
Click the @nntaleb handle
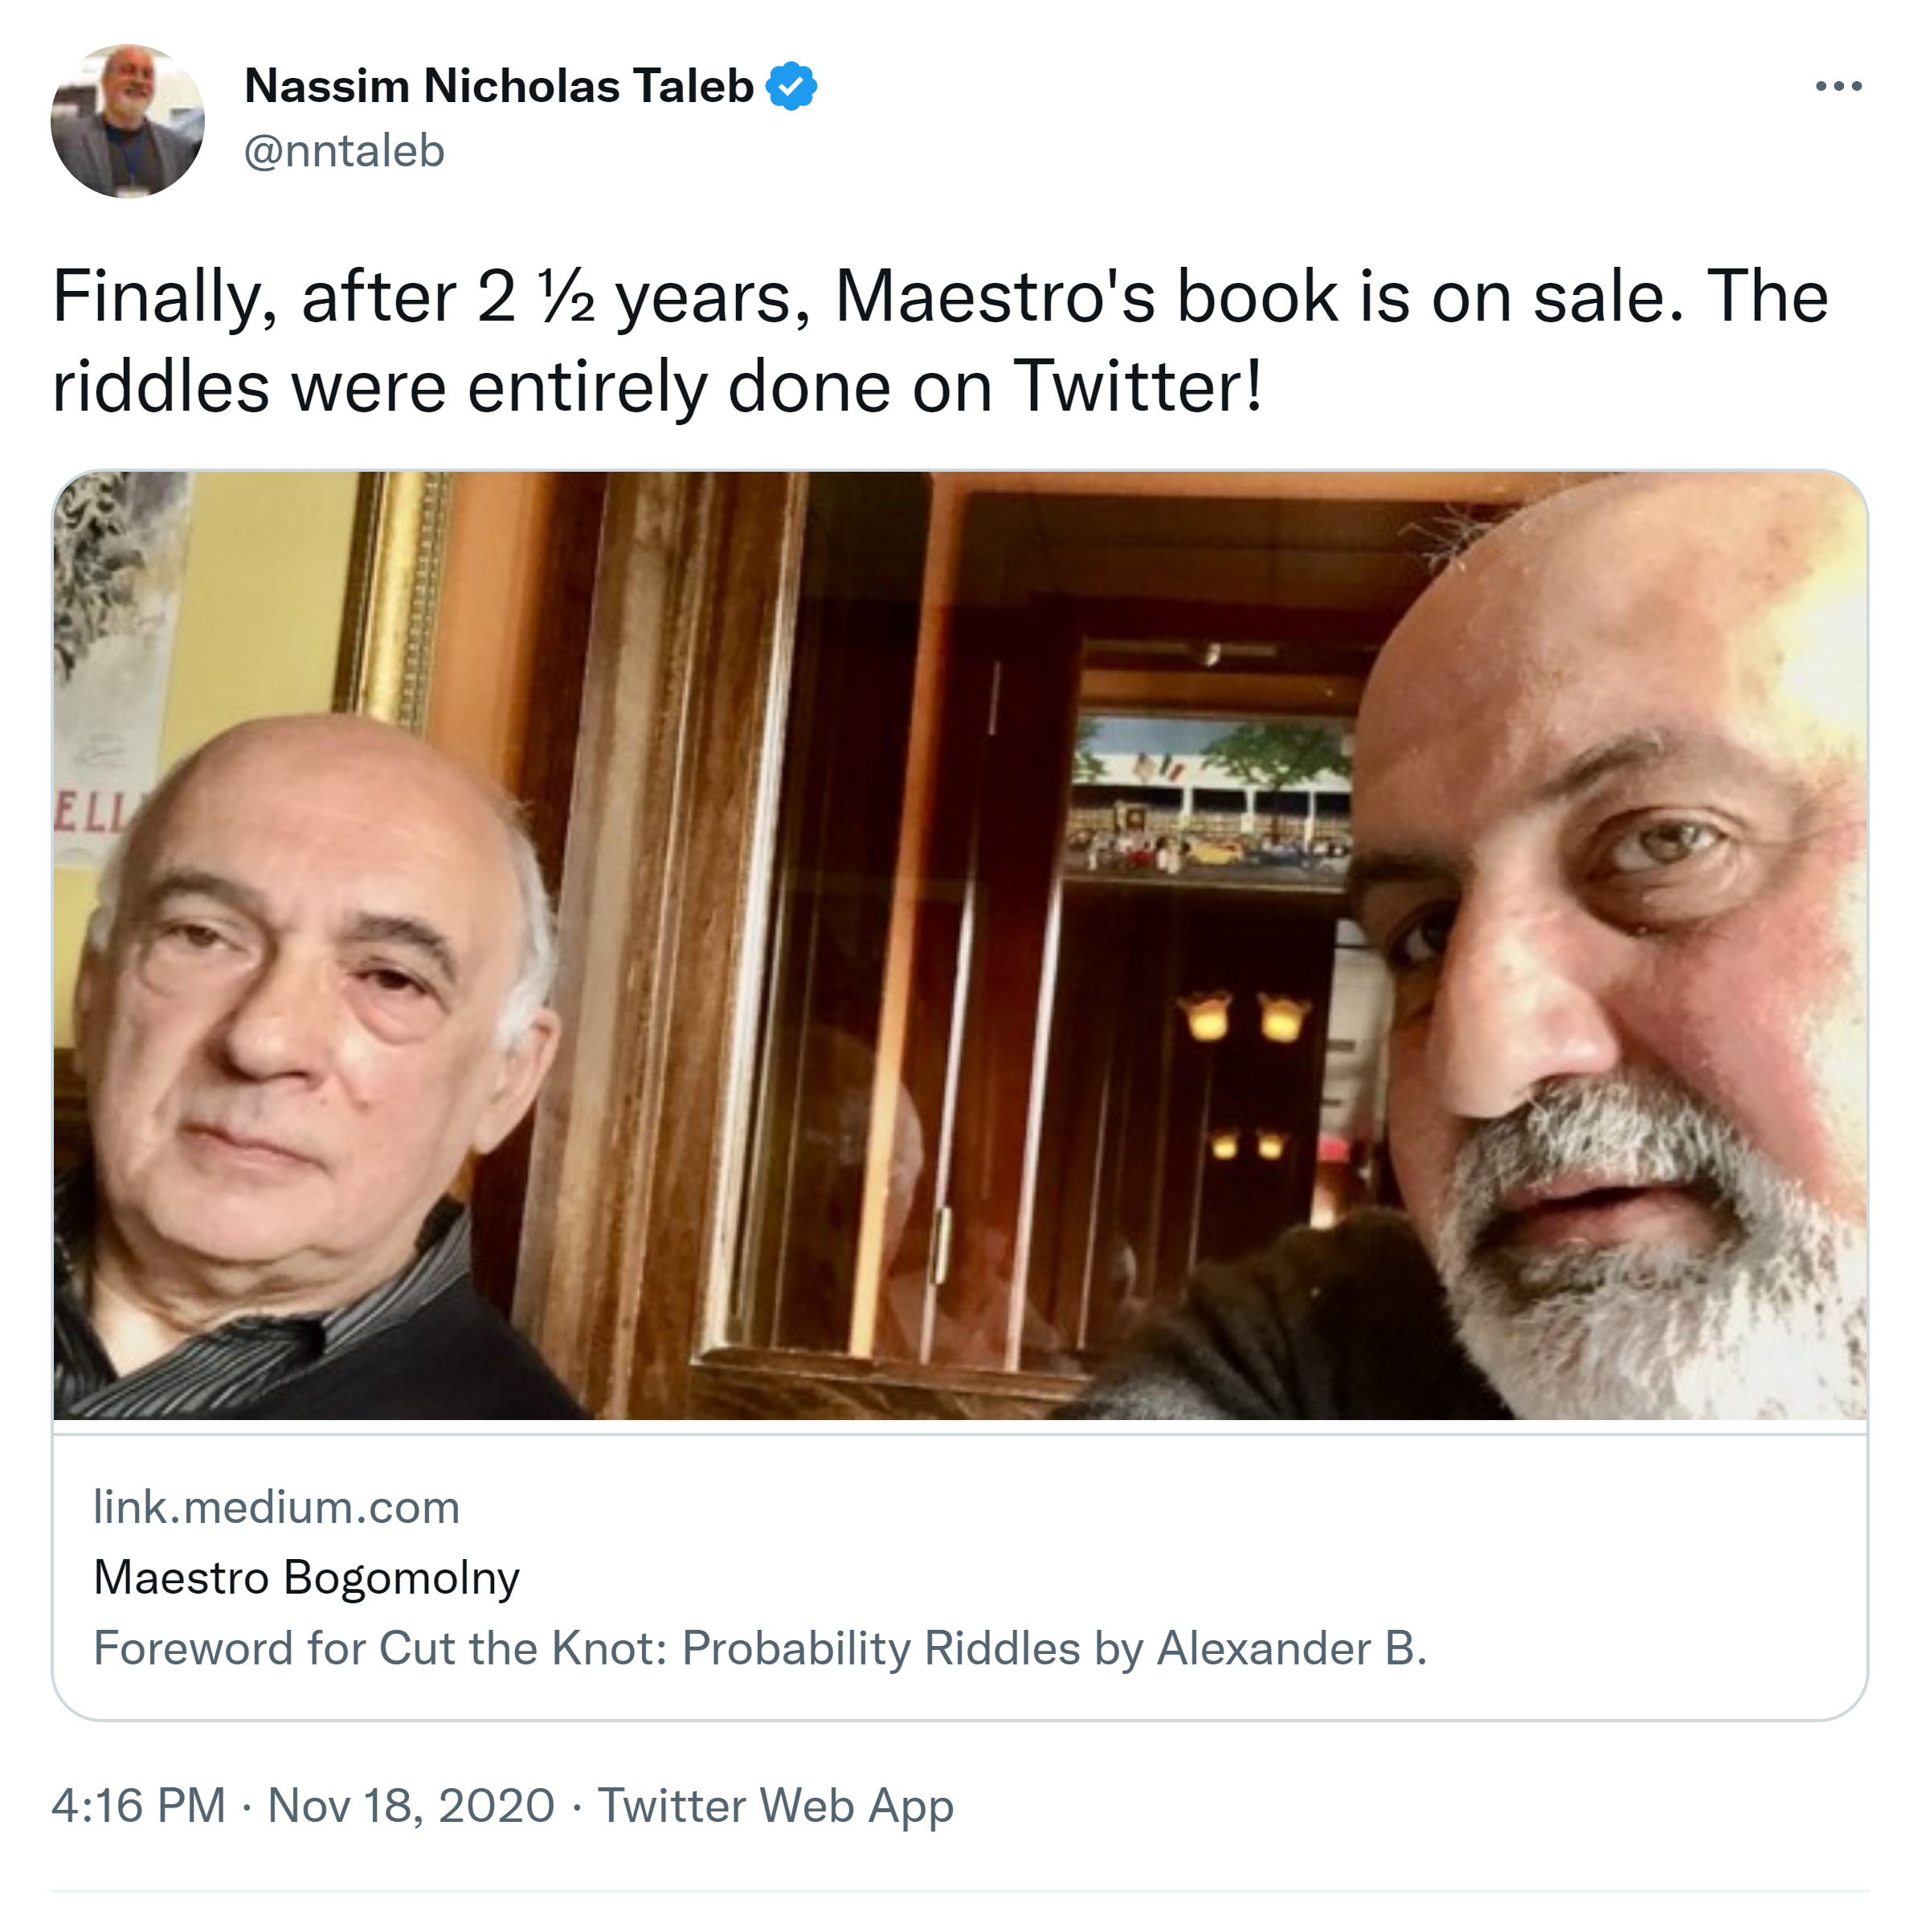tap(344, 151)
